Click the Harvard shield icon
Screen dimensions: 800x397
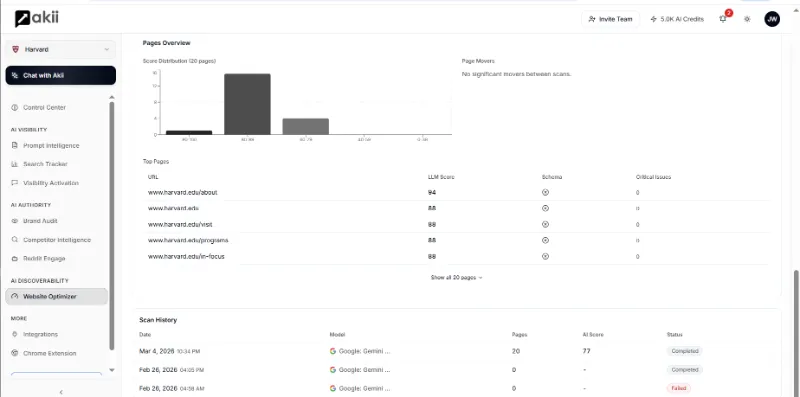click(15, 49)
